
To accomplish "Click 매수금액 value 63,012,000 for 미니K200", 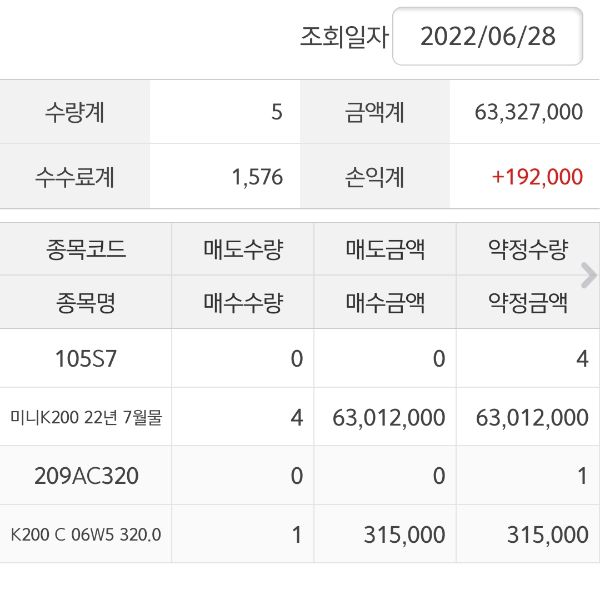I will (x=388, y=417).
